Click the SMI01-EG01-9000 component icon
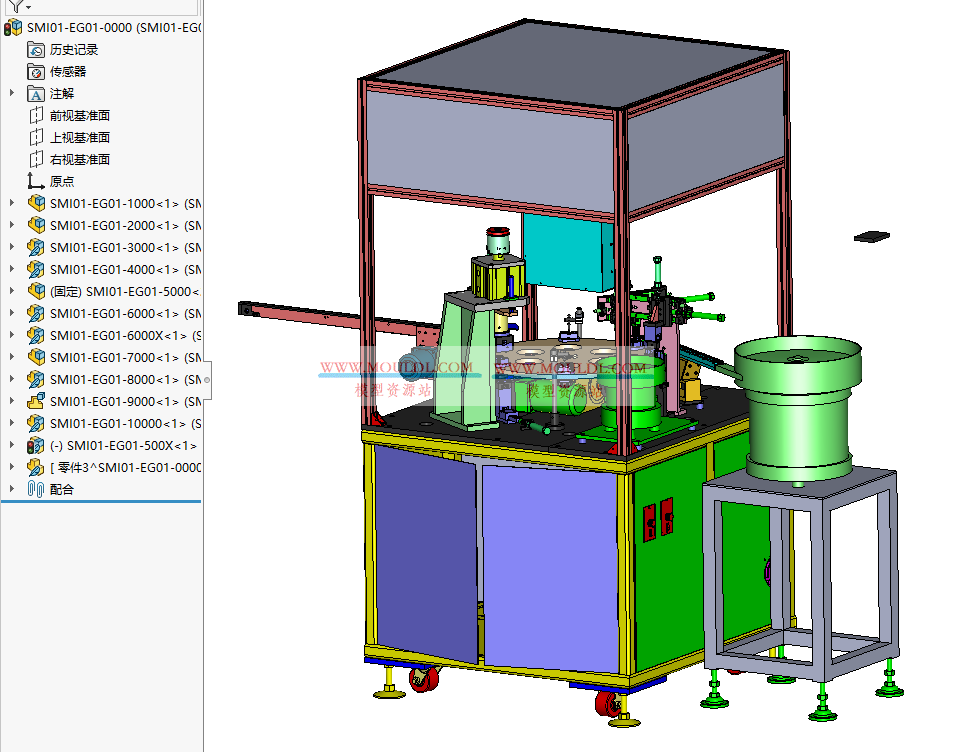The width and height of the screenshot is (969, 752). (36, 401)
